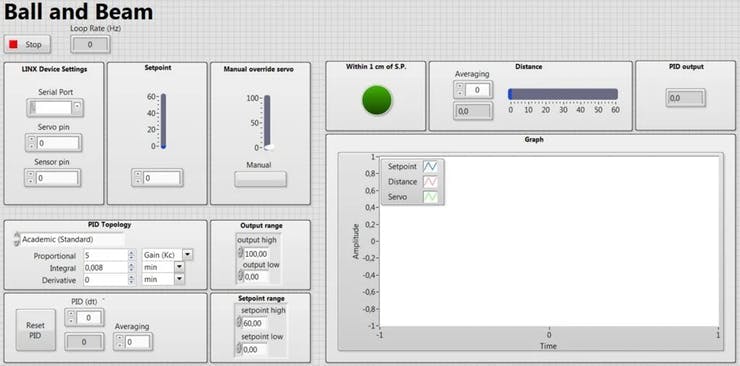Click the Distance horizontal slider bar
Screen dimensions: 740x366
pyautogui.click(x=563, y=94)
